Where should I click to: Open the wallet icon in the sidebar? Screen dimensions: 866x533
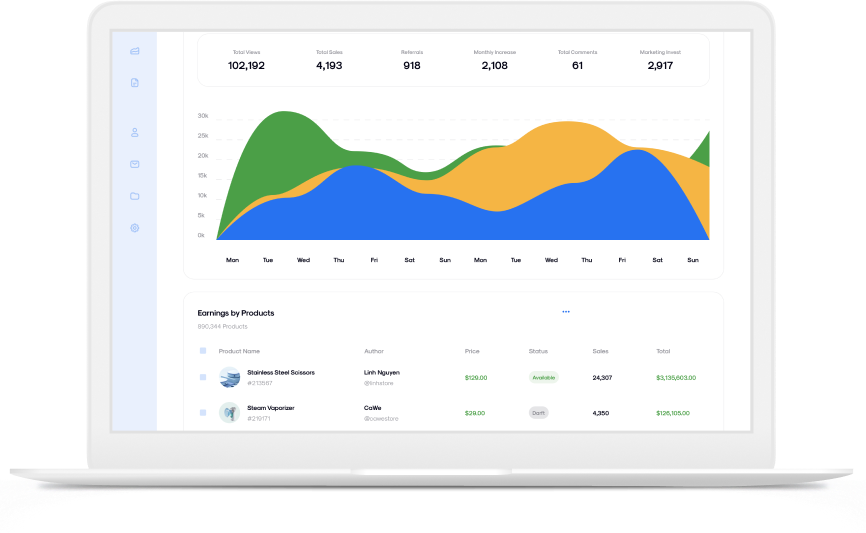pos(135,51)
